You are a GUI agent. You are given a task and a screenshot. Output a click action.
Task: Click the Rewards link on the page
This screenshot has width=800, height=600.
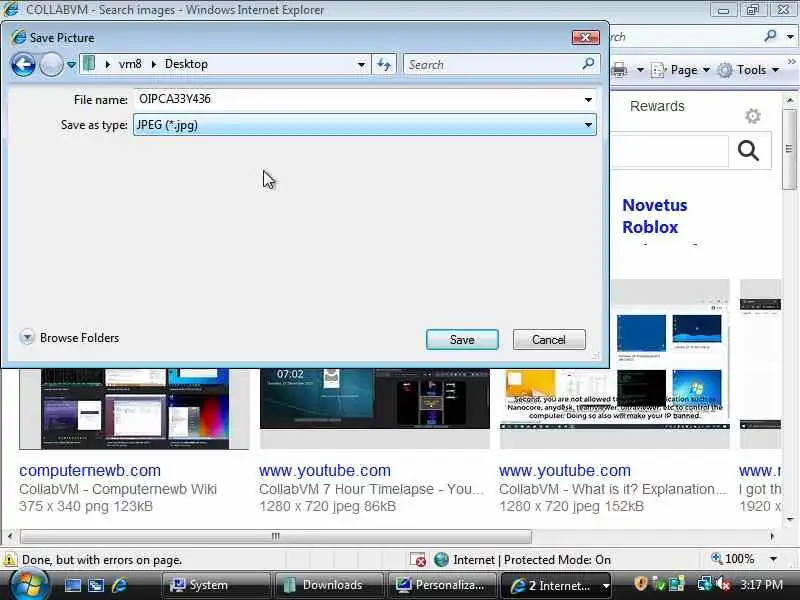click(x=657, y=106)
